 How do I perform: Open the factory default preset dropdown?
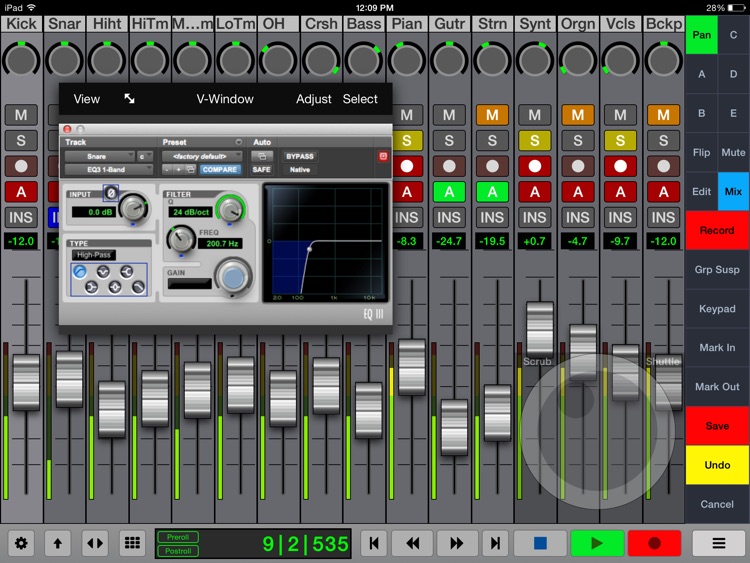pyautogui.click(x=202, y=156)
